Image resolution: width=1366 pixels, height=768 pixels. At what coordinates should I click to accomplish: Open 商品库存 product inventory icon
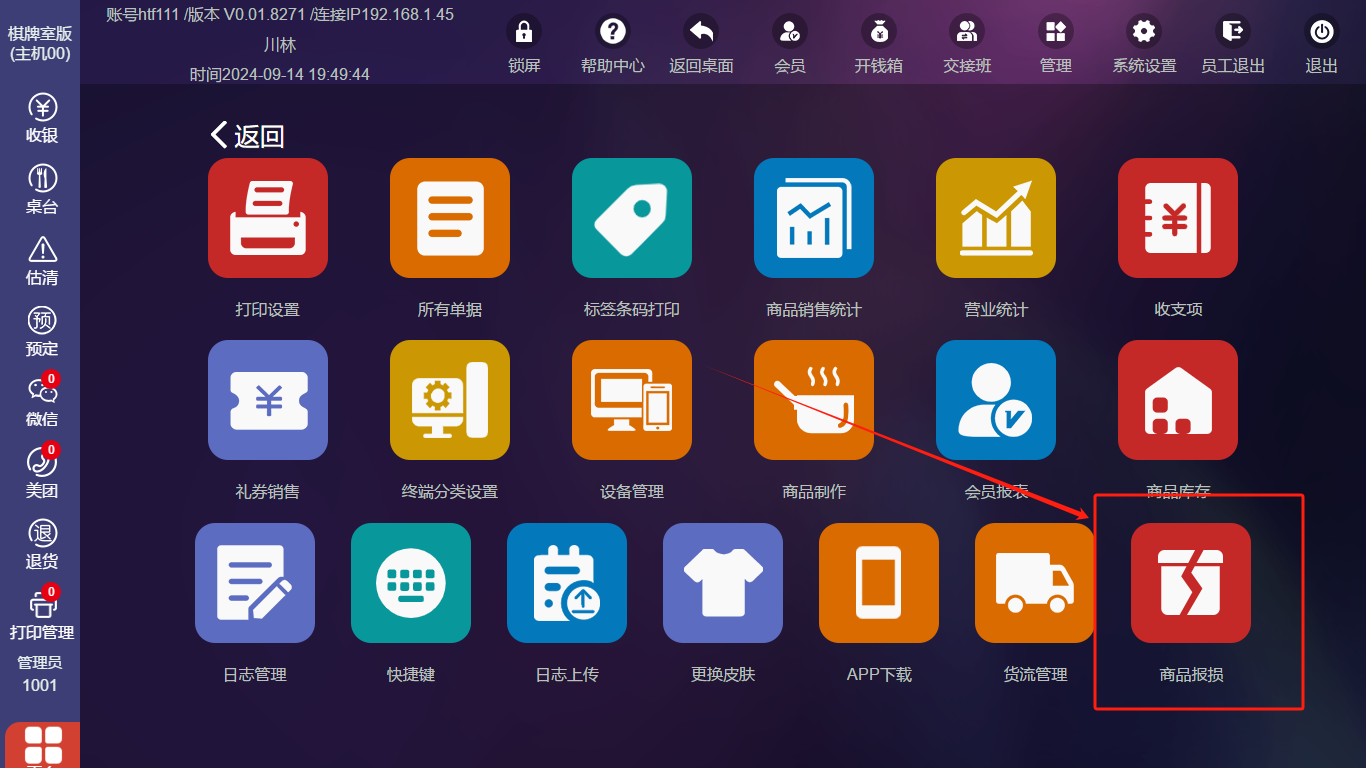coord(1178,400)
